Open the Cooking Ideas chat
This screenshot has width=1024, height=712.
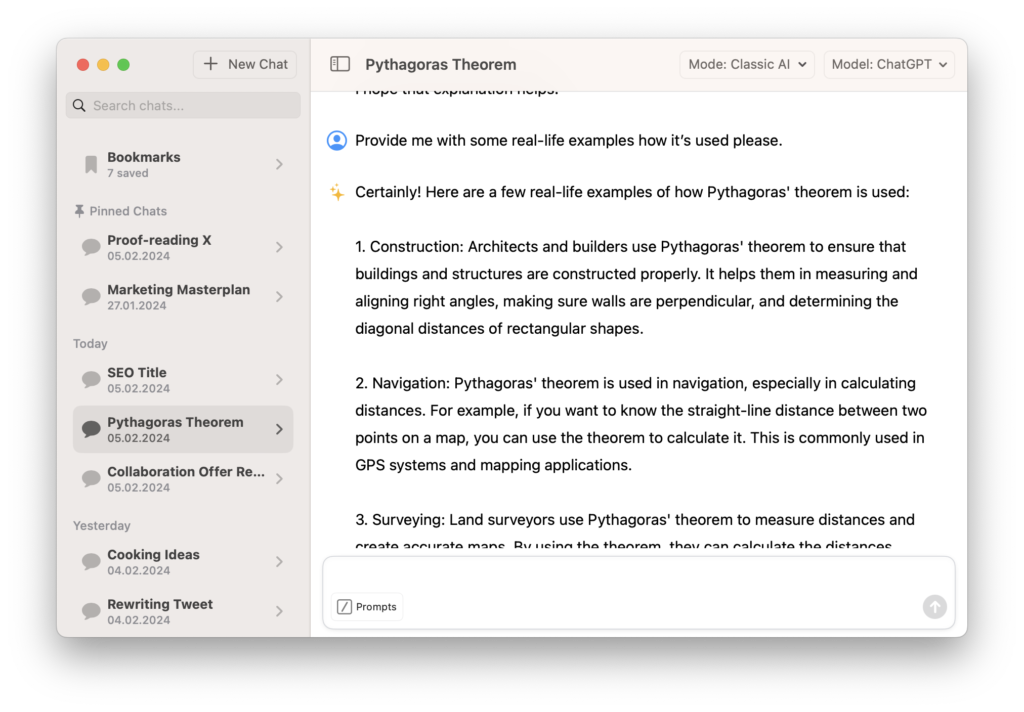click(x=183, y=562)
